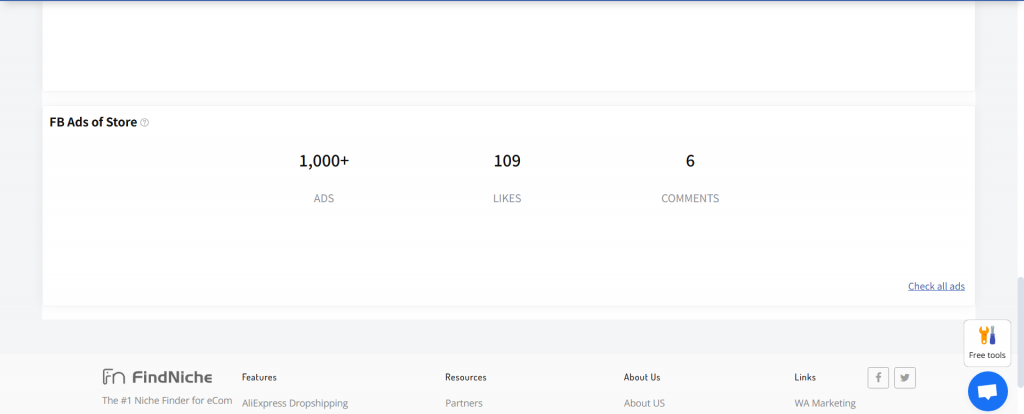Click the Links footer heading
Viewport: 1024px width, 414px height.
805,377
